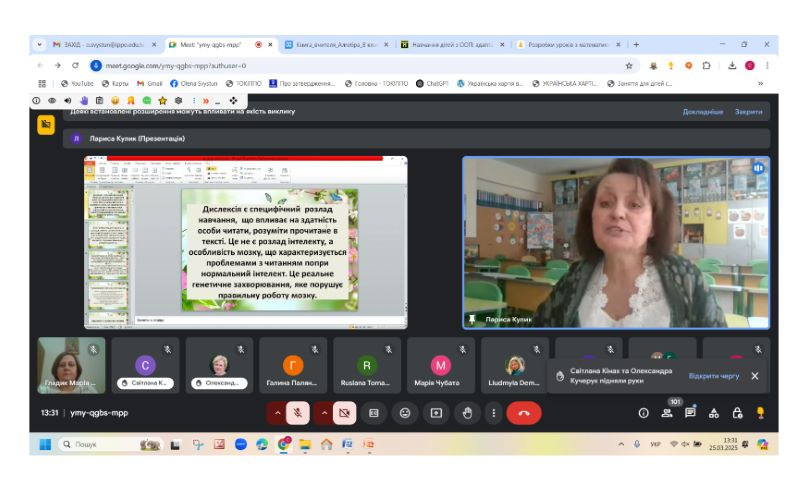Expand video settings arrow beside camera
This screenshot has width=800, height=488.
[x=324, y=413]
